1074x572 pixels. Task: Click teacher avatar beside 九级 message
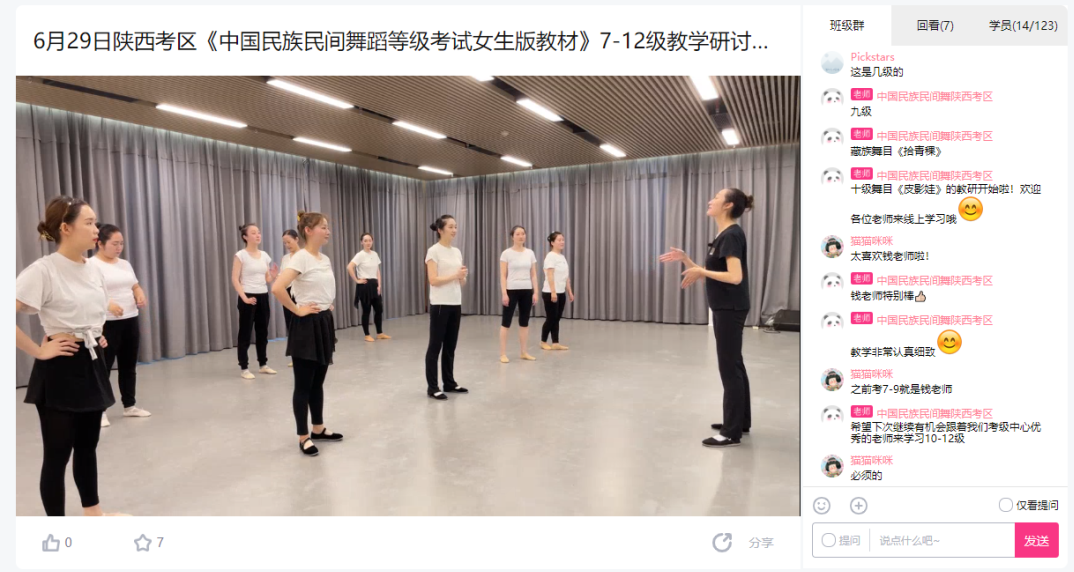(x=832, y=100)
